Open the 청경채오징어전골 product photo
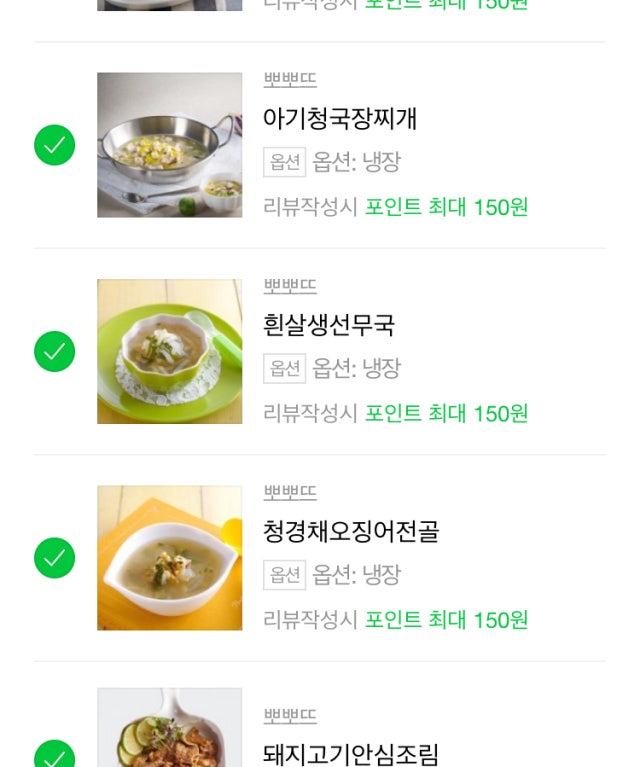Screen dimensions: 640x767 pyautogui.click(x=169, y=558)
